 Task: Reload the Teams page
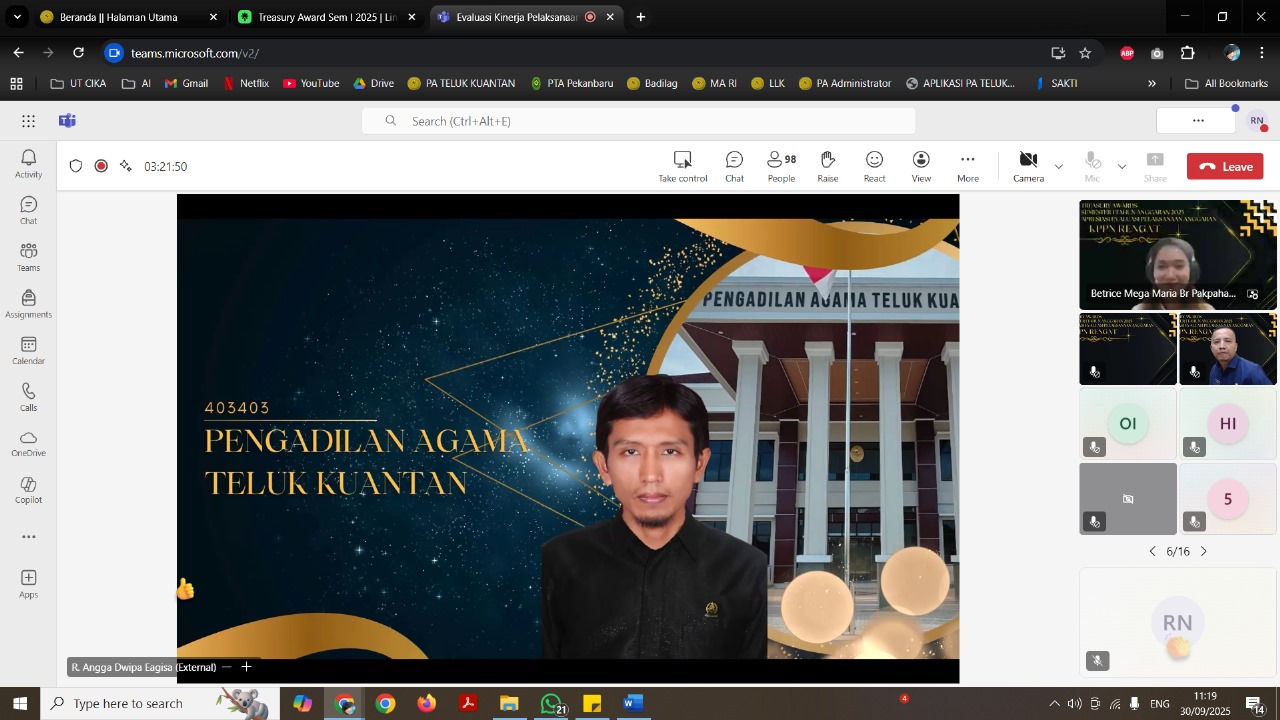pos(78,53)
